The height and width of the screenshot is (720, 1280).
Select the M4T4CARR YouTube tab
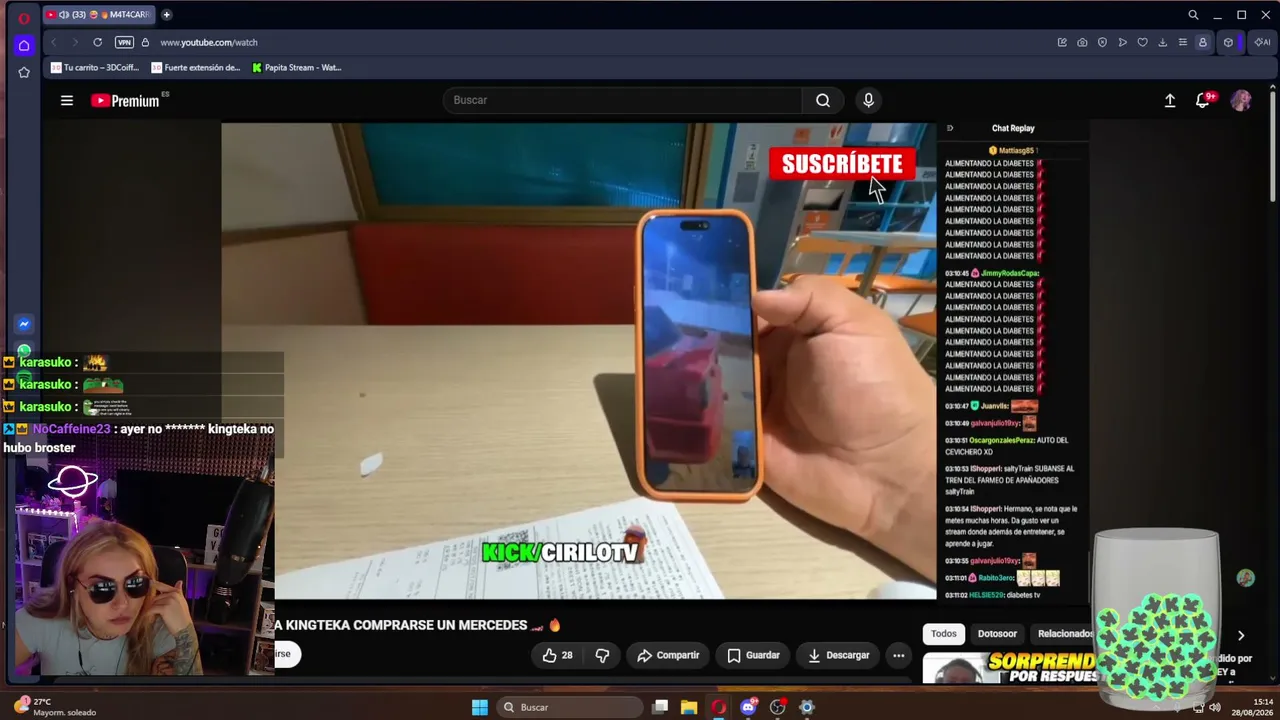click(98, 15)
